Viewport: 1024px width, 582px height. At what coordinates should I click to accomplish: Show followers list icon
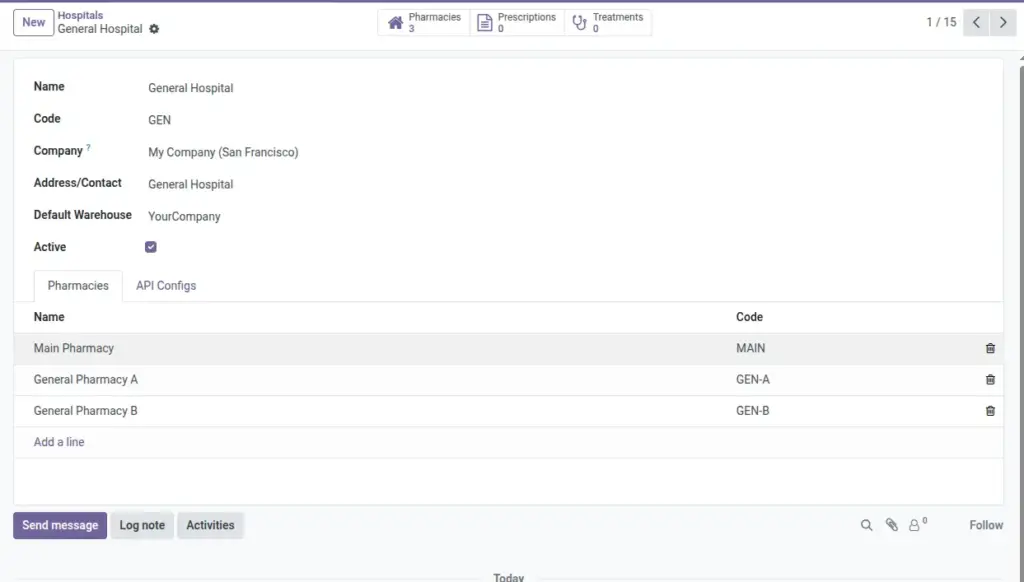[x=917, y=525]
